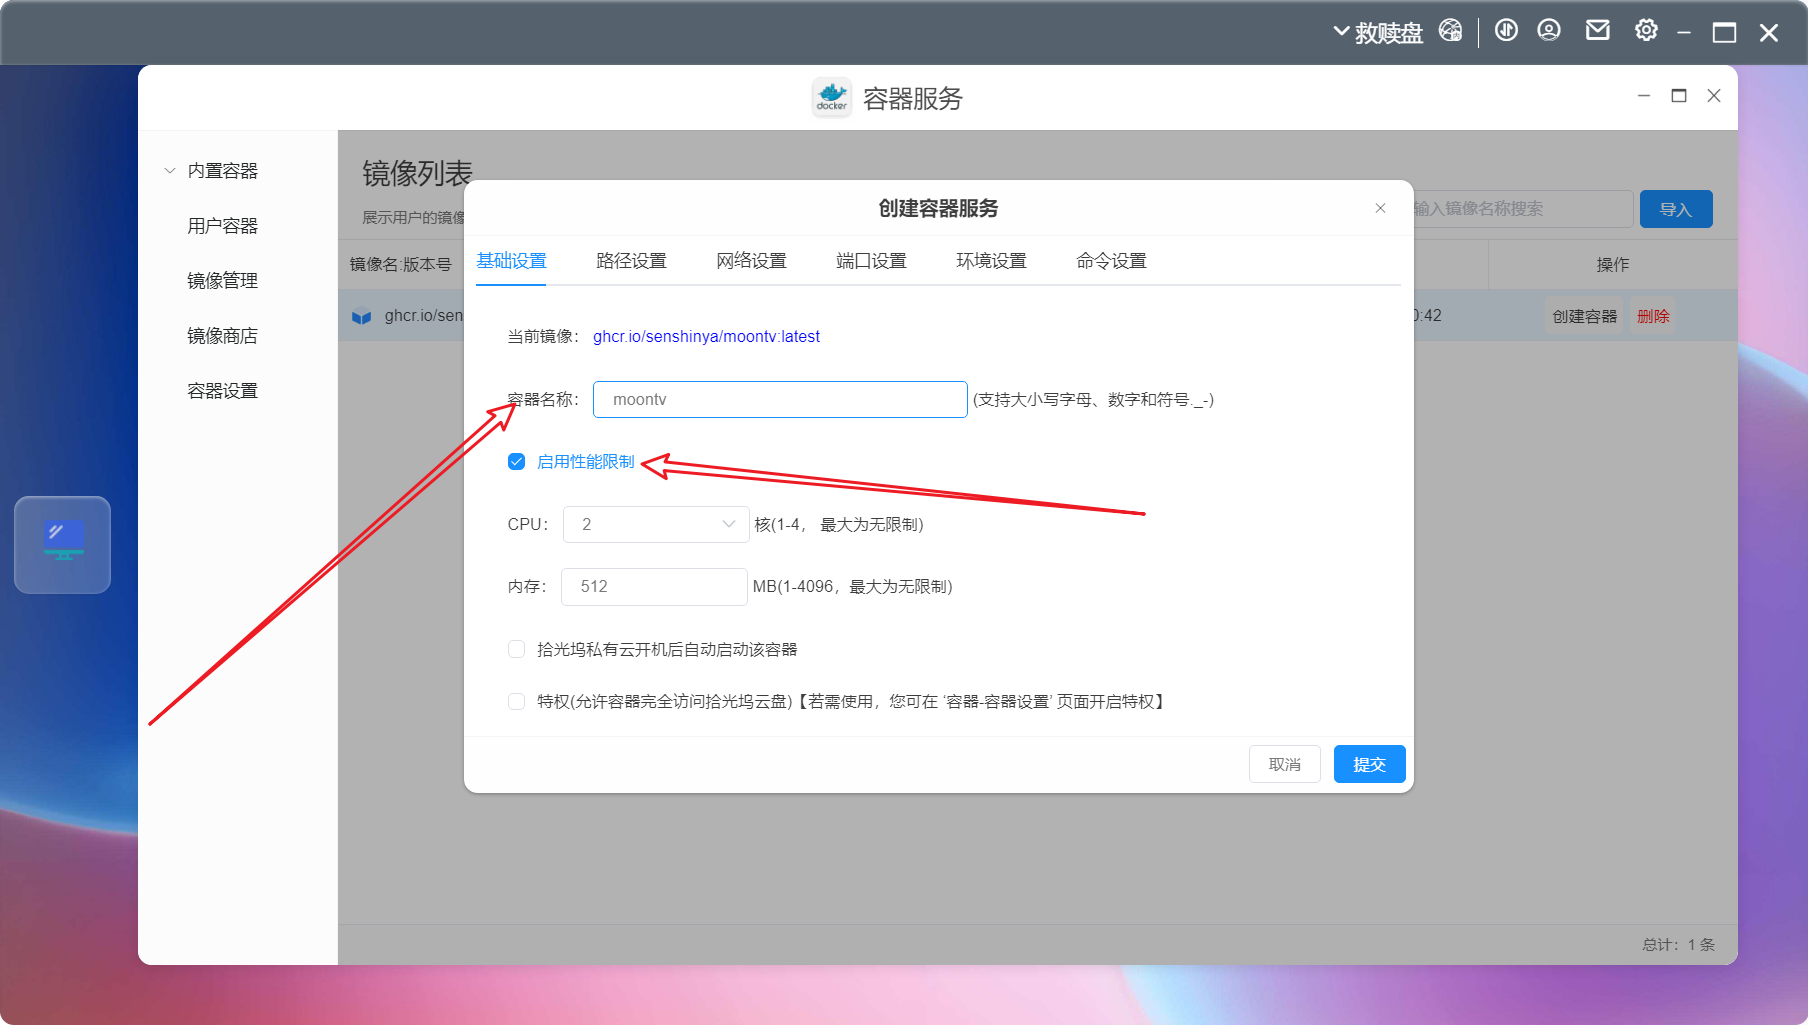Open the mail envelope icon
The height and width of the screenshot is (1025, 1808).
(1598, 31)
